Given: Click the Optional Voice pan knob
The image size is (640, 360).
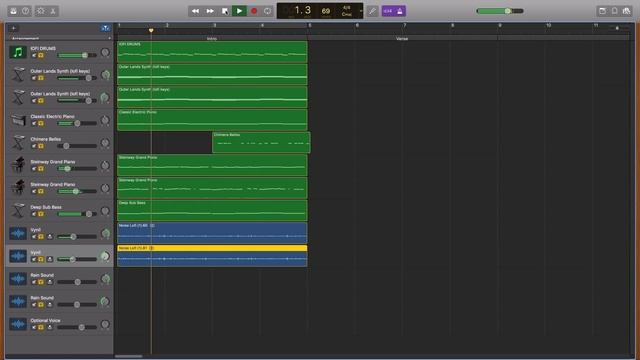Looking at the screenshot, I should pos(105,324).
